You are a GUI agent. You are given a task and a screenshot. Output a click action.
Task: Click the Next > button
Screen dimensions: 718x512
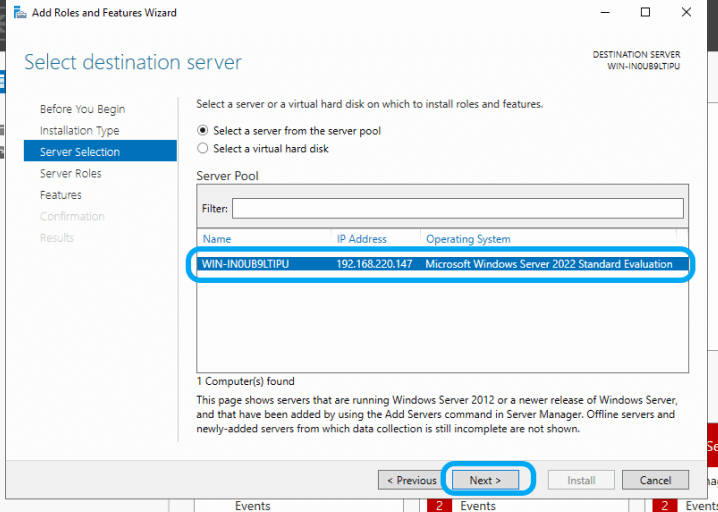click(x=485, y=480)
